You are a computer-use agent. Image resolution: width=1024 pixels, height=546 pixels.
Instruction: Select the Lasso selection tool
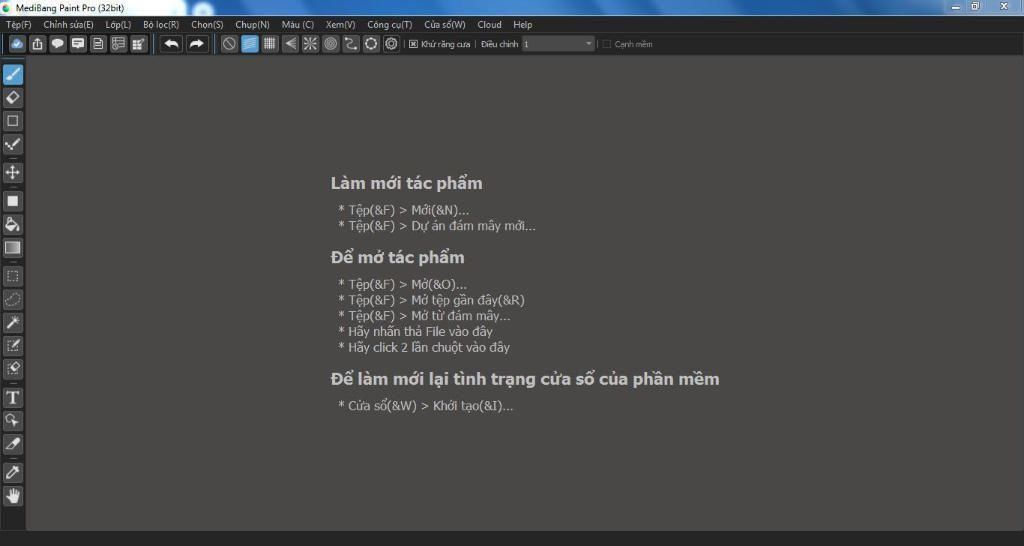click(x=12, y=299)
